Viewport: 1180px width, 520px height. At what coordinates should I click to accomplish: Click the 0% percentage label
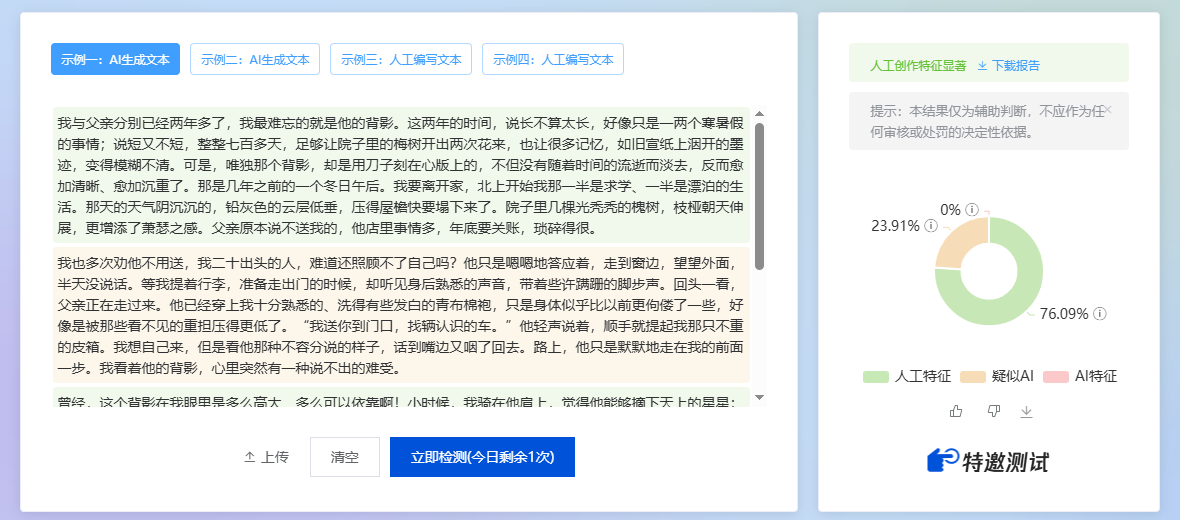coord(950,209)
